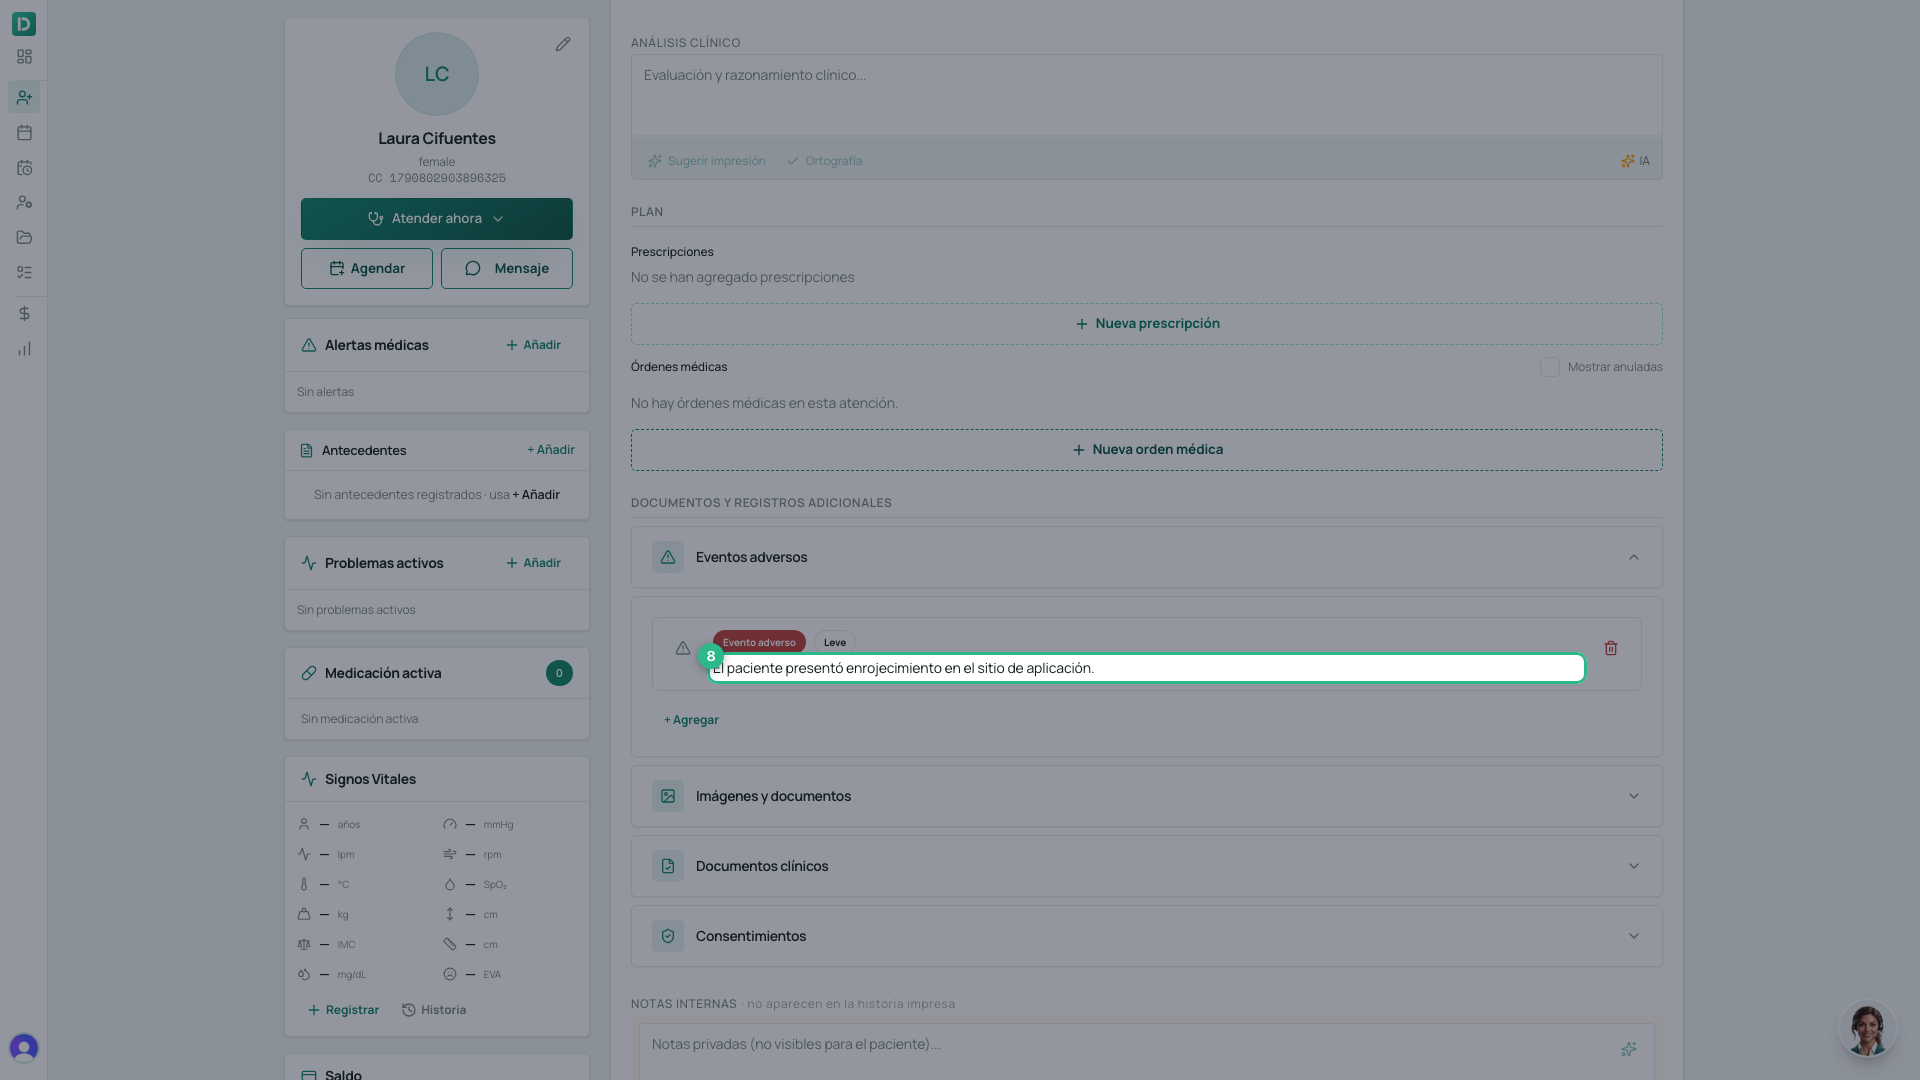Screen dimensions: 1920x1080
Task: Click the Mensaje button
Action: (x=507, y=269)
